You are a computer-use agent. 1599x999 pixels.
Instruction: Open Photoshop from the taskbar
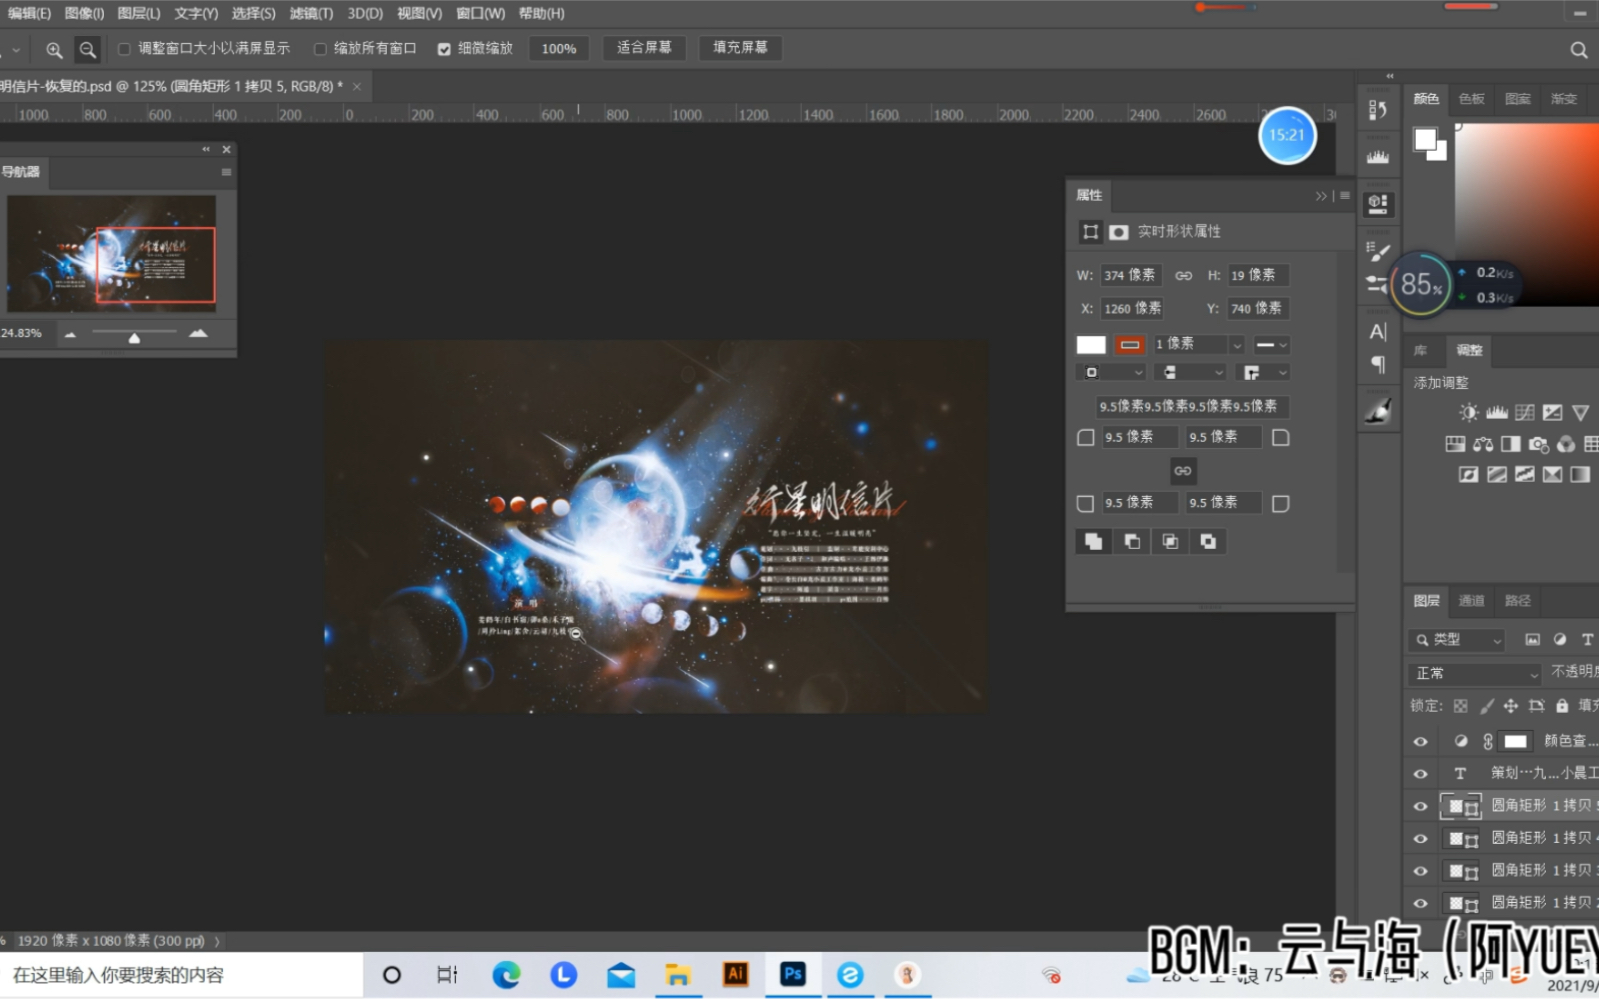pos(793,974)
